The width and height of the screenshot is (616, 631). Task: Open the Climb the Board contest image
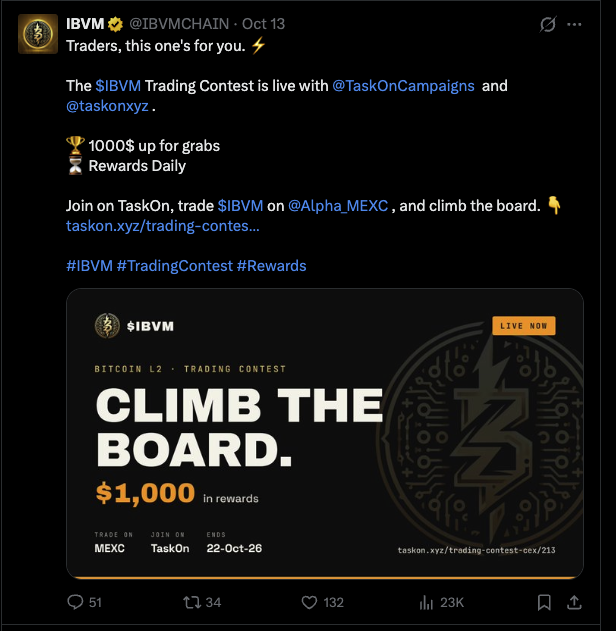pos(325,433)
